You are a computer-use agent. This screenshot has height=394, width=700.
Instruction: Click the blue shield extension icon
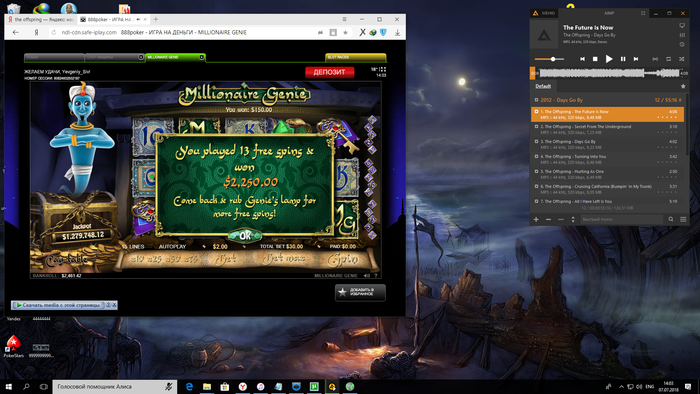(383, 33)
